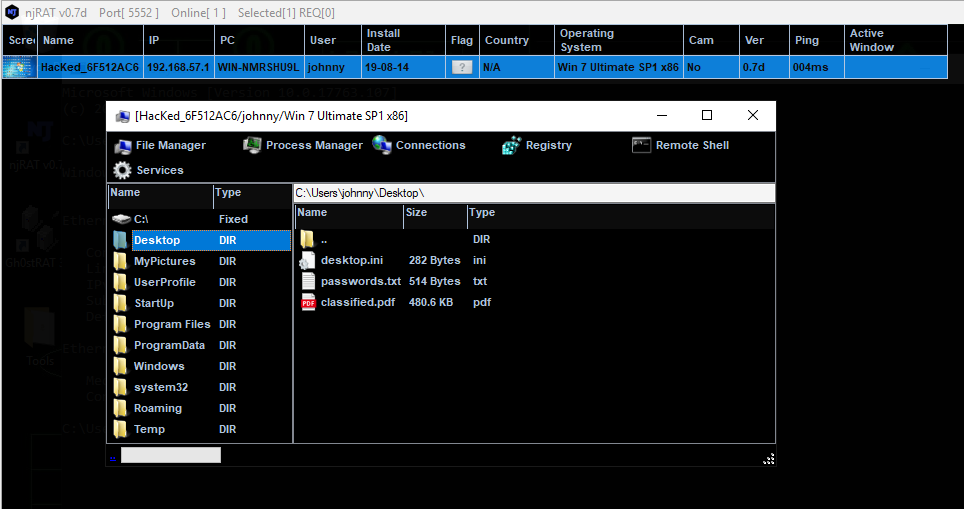This screenshot has width=964, height=509.
Task: Click the Operating System column header
Action: [618, 40]
